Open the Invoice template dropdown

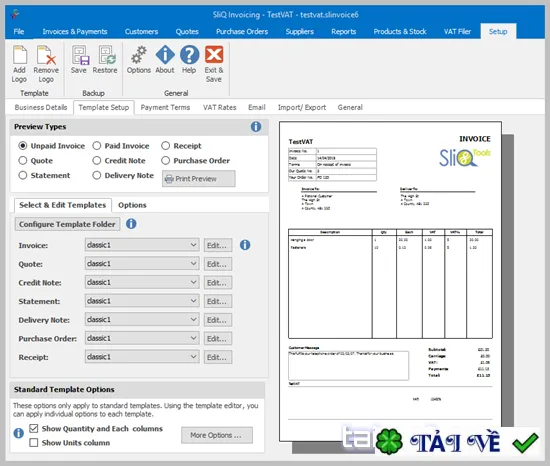click(x=142, y=245)
